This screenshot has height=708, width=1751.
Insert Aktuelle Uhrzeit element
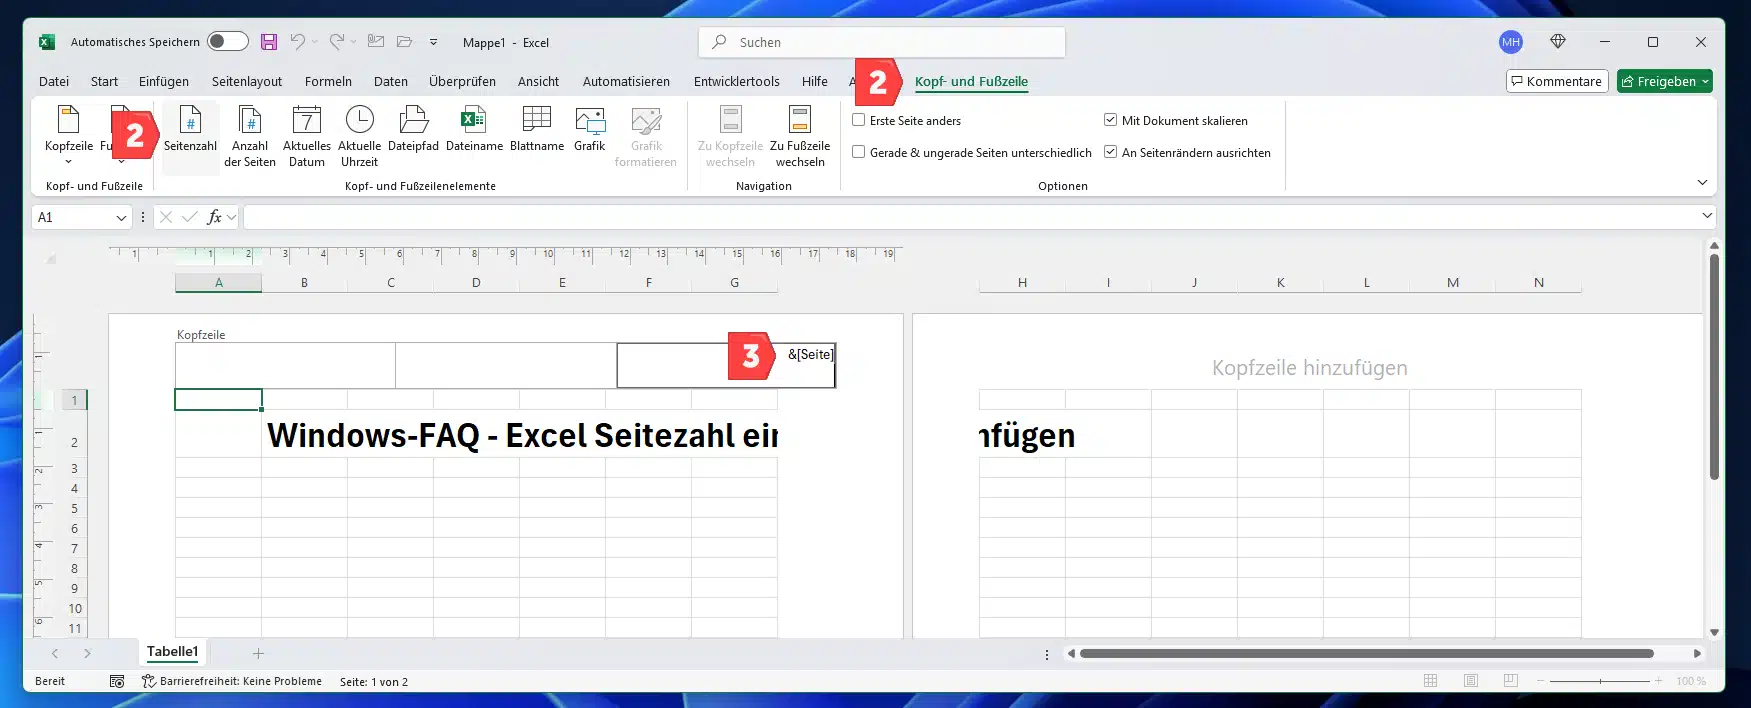[359, 135]
